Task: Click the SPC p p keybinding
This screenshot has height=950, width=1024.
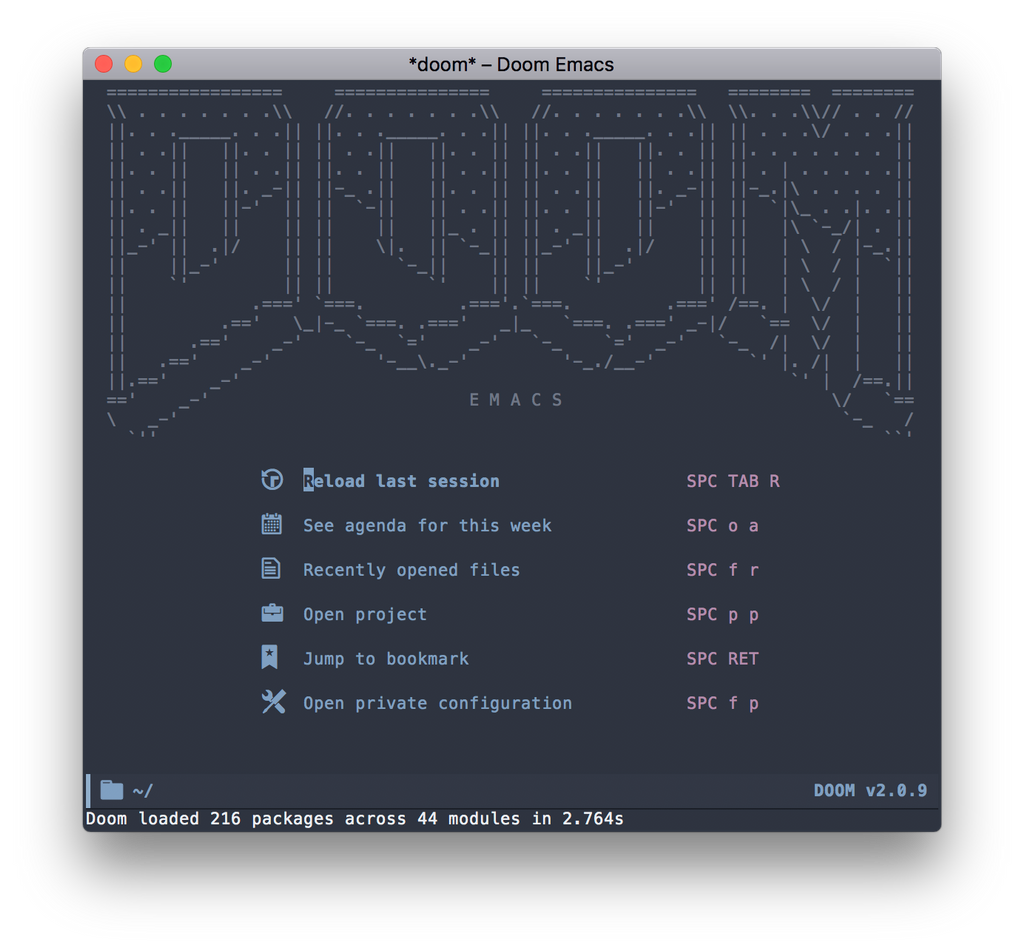Action: tap(722, 614)
